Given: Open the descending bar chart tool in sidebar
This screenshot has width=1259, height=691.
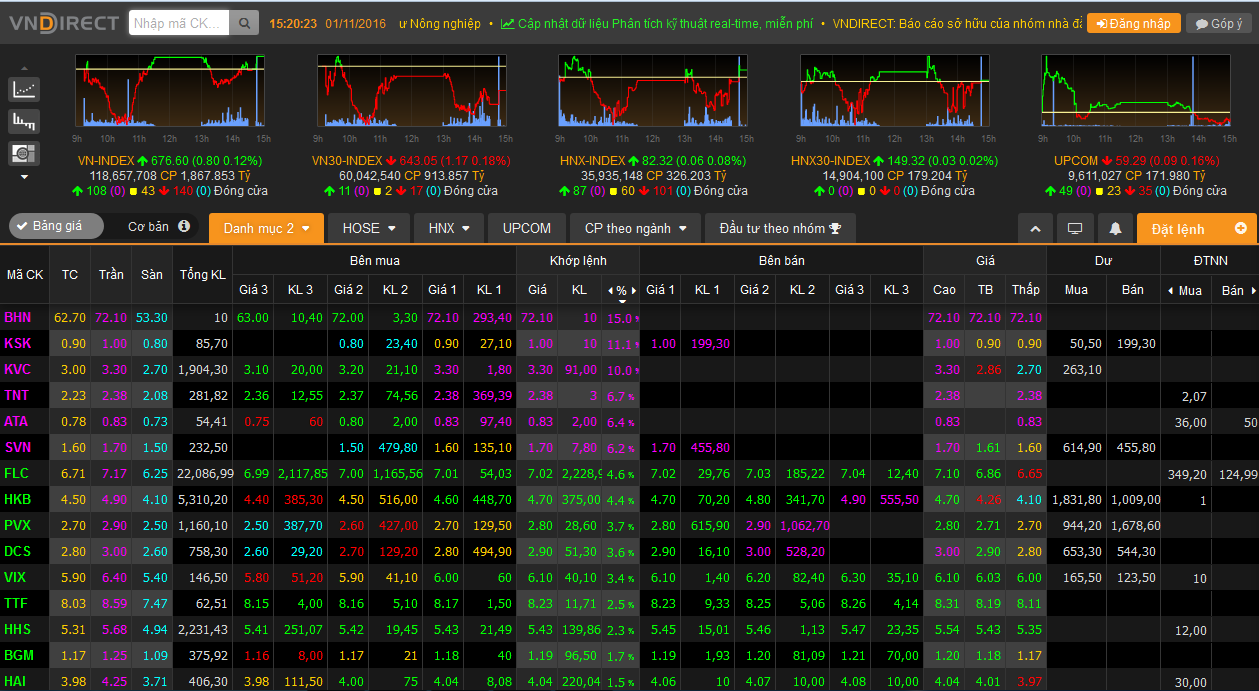Looking at the screenshot, I should pos(25,121).
